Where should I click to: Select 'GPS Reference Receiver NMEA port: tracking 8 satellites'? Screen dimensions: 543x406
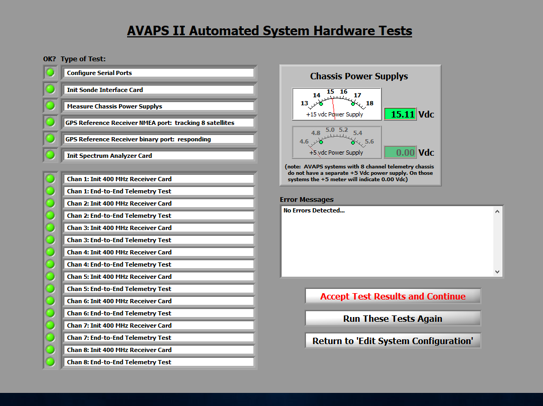(158, 123)
